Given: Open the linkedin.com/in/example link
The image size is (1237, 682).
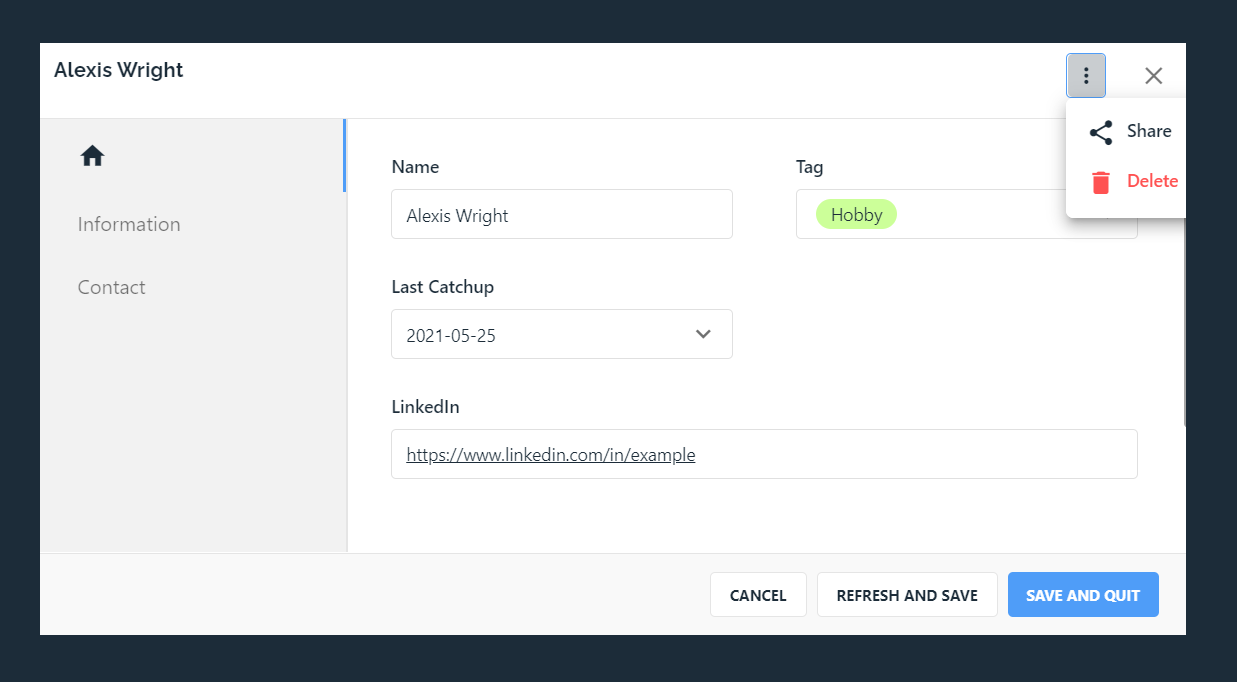Looking at the screenshot, I should pos(551,455).
